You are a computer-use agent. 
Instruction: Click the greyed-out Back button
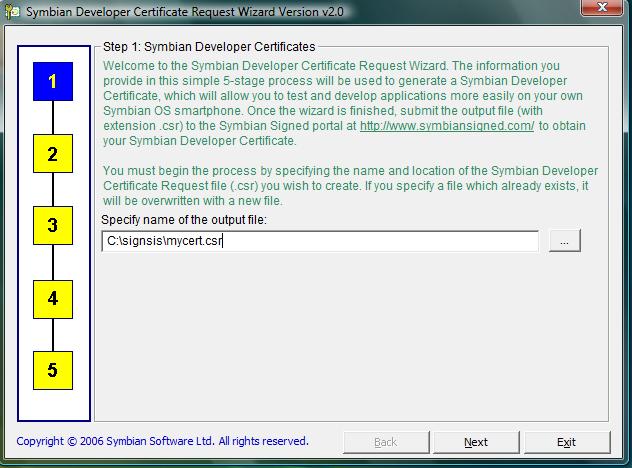[385, 442]
